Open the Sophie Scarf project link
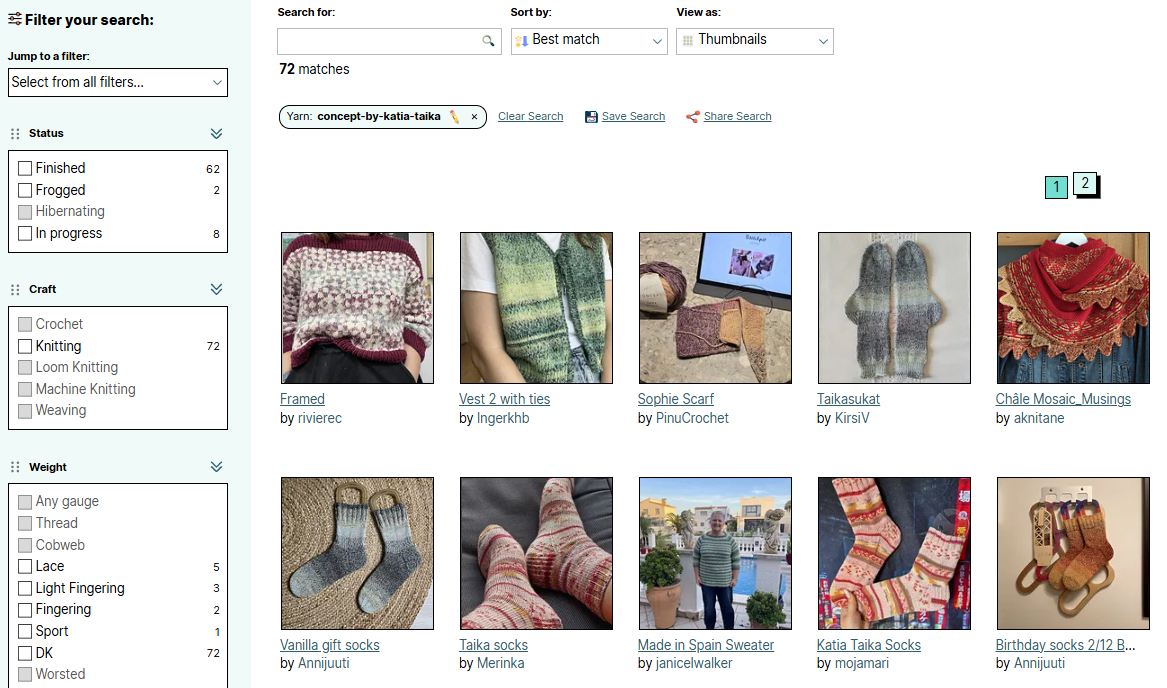Screen dimensions: 1167x688 point(676,399)
